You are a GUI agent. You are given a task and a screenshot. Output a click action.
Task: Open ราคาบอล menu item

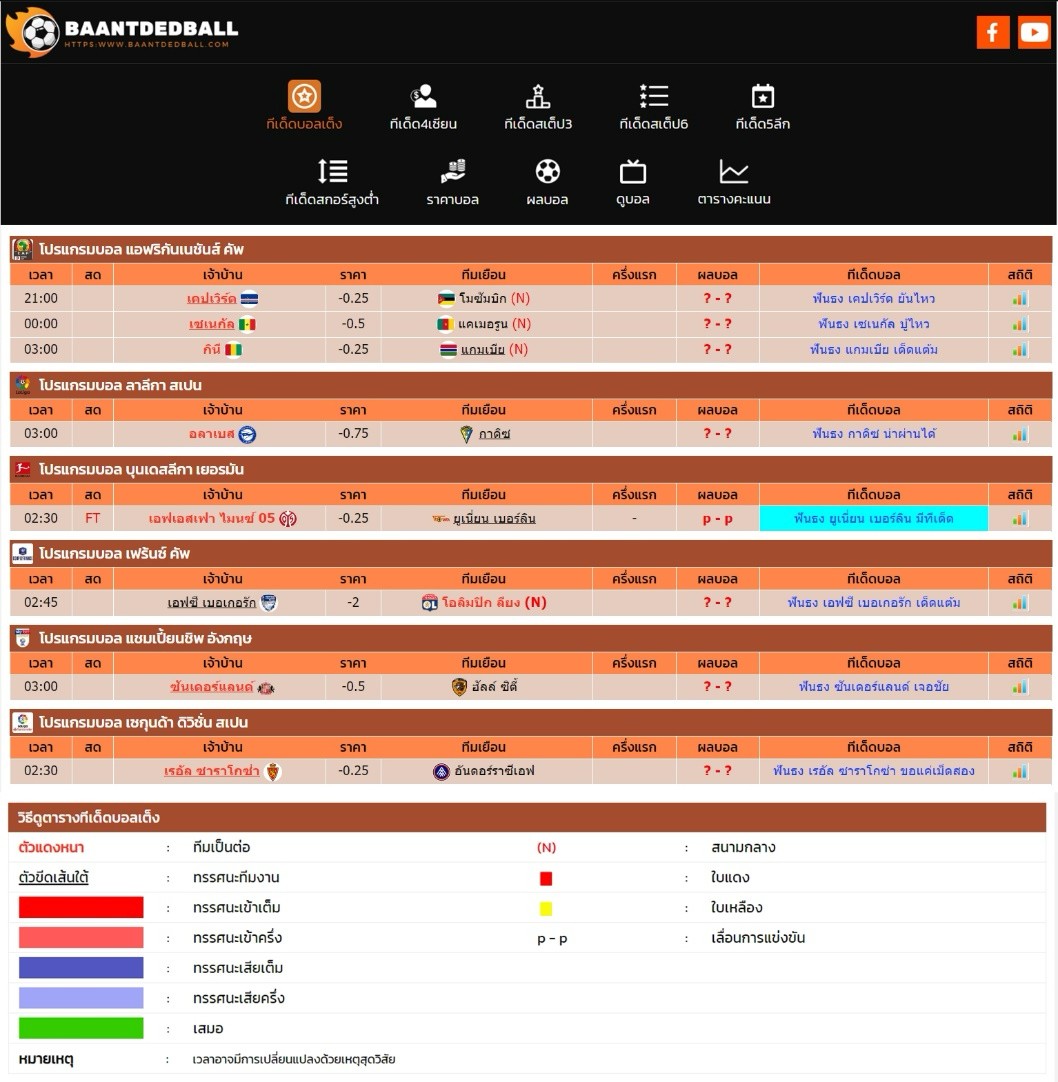click(x=452, y=183)
